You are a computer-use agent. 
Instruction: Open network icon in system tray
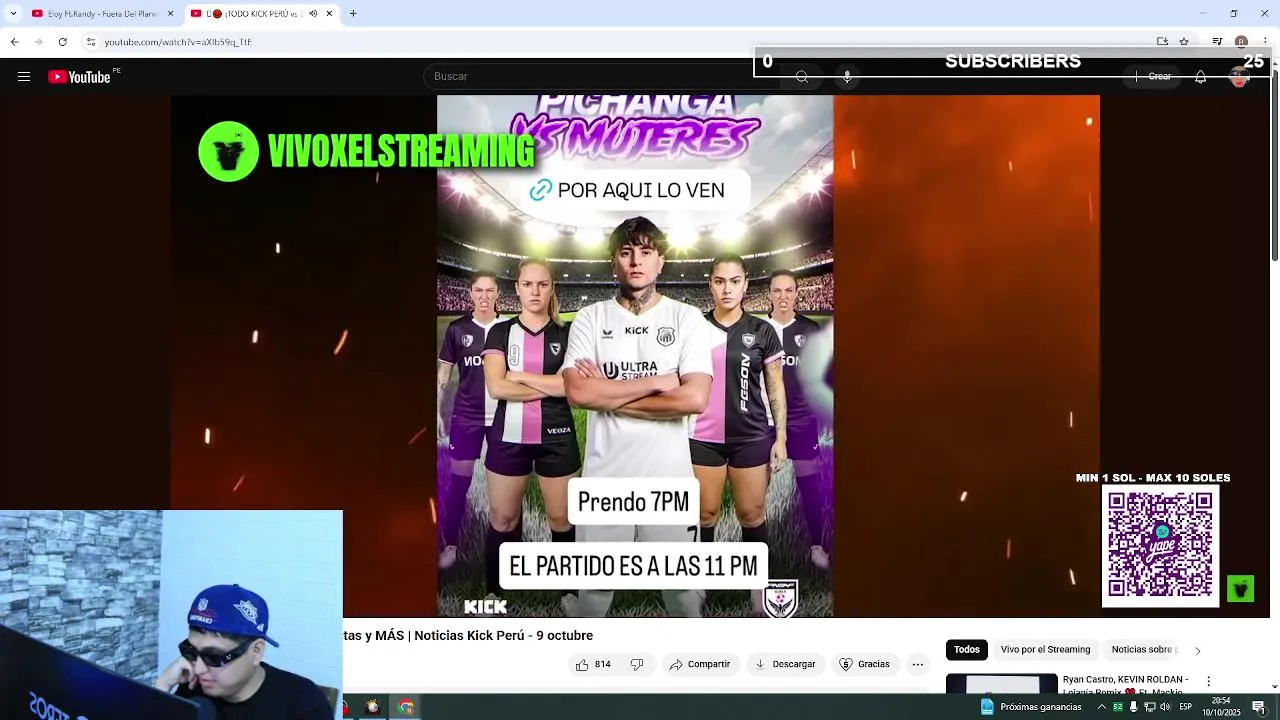(x=1149, y=707)
